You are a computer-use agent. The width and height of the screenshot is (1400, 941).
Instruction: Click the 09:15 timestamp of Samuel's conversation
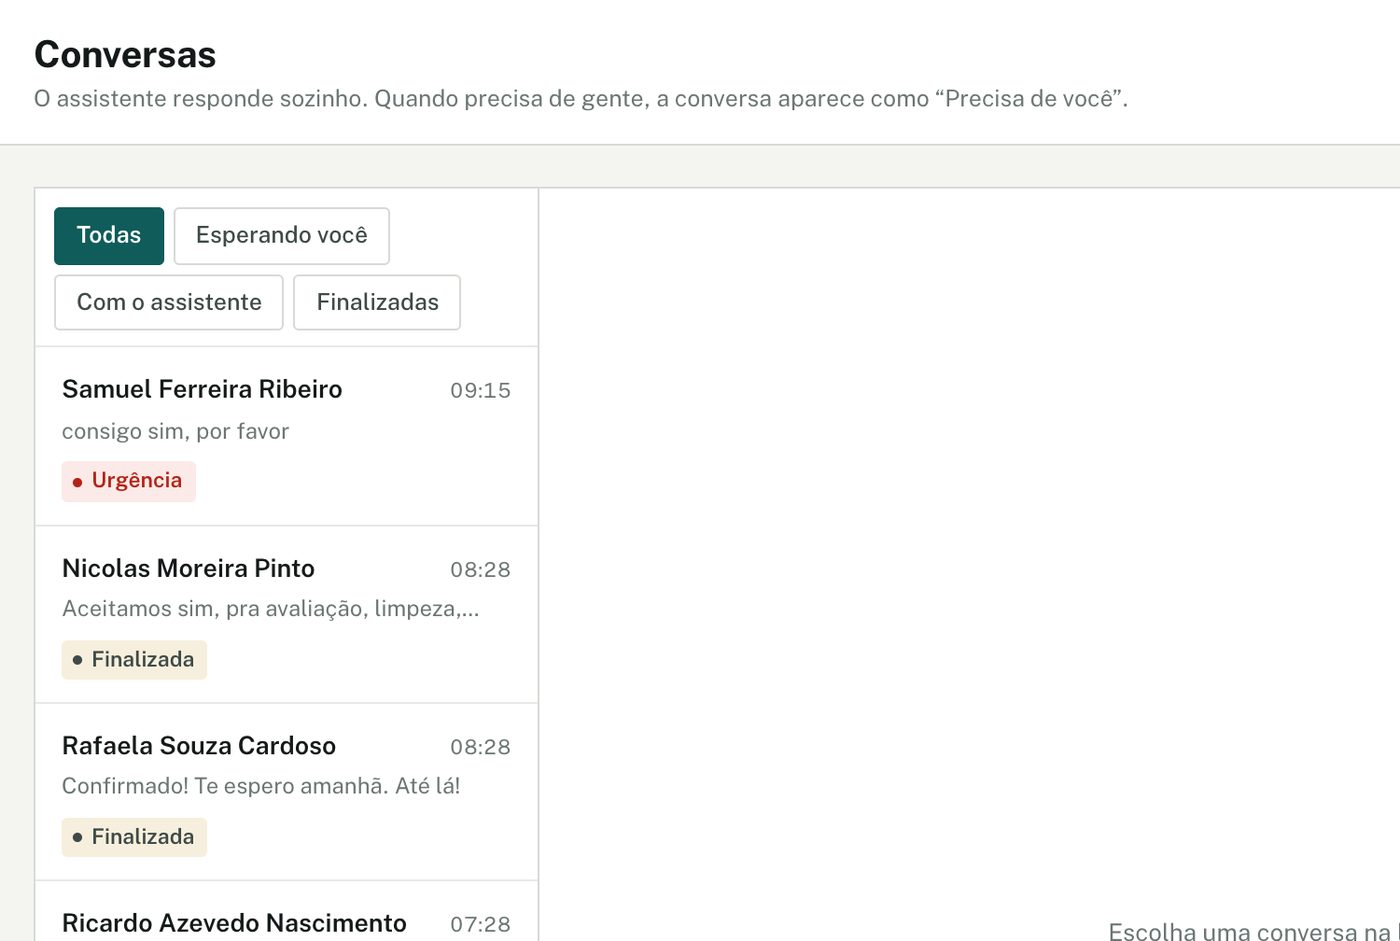coord(480,391)
